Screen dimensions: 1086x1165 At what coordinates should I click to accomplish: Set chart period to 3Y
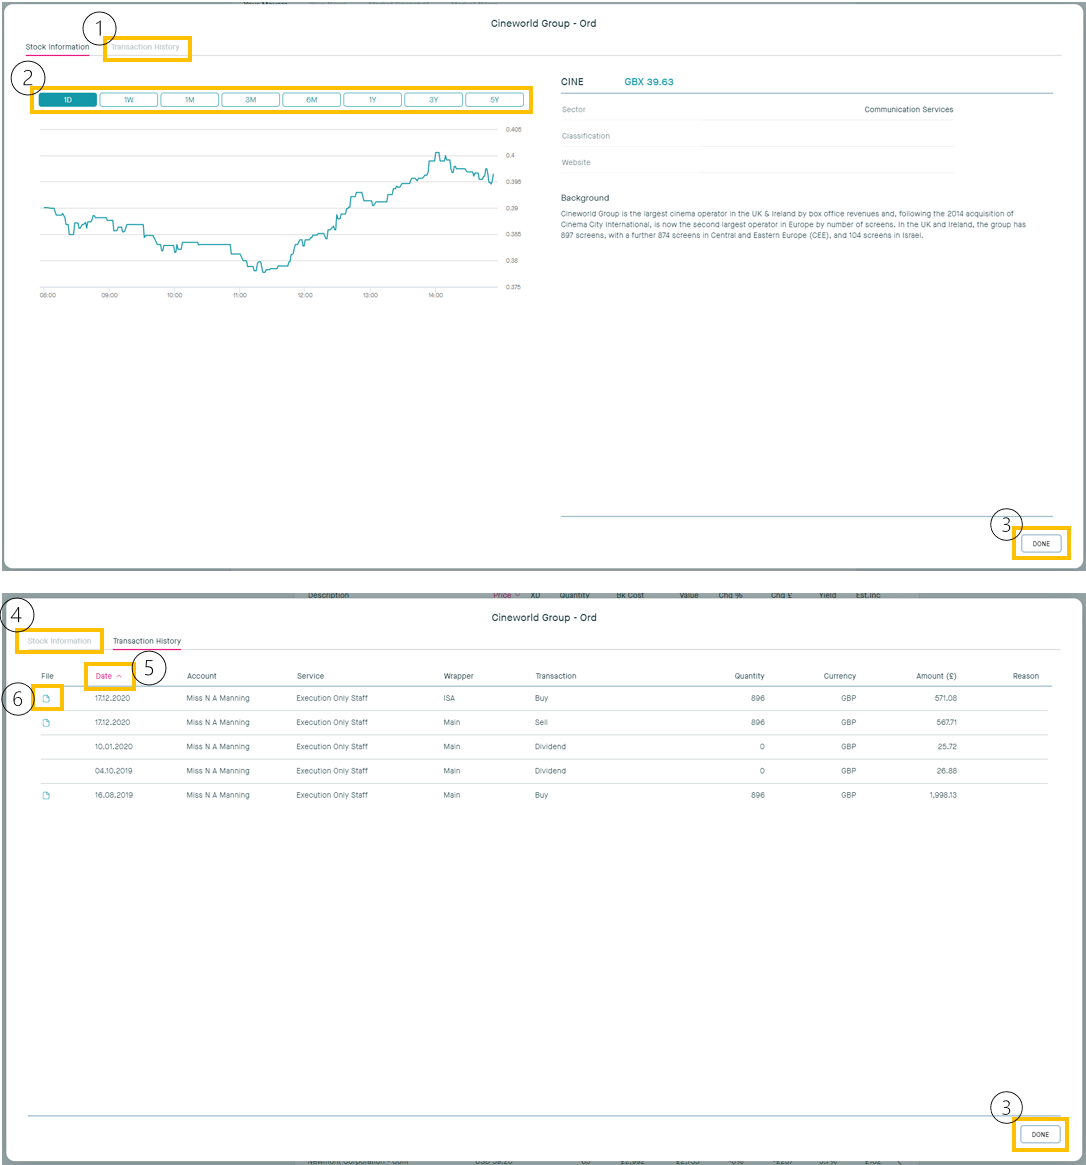pyautogui.click(x=434, y=100)
